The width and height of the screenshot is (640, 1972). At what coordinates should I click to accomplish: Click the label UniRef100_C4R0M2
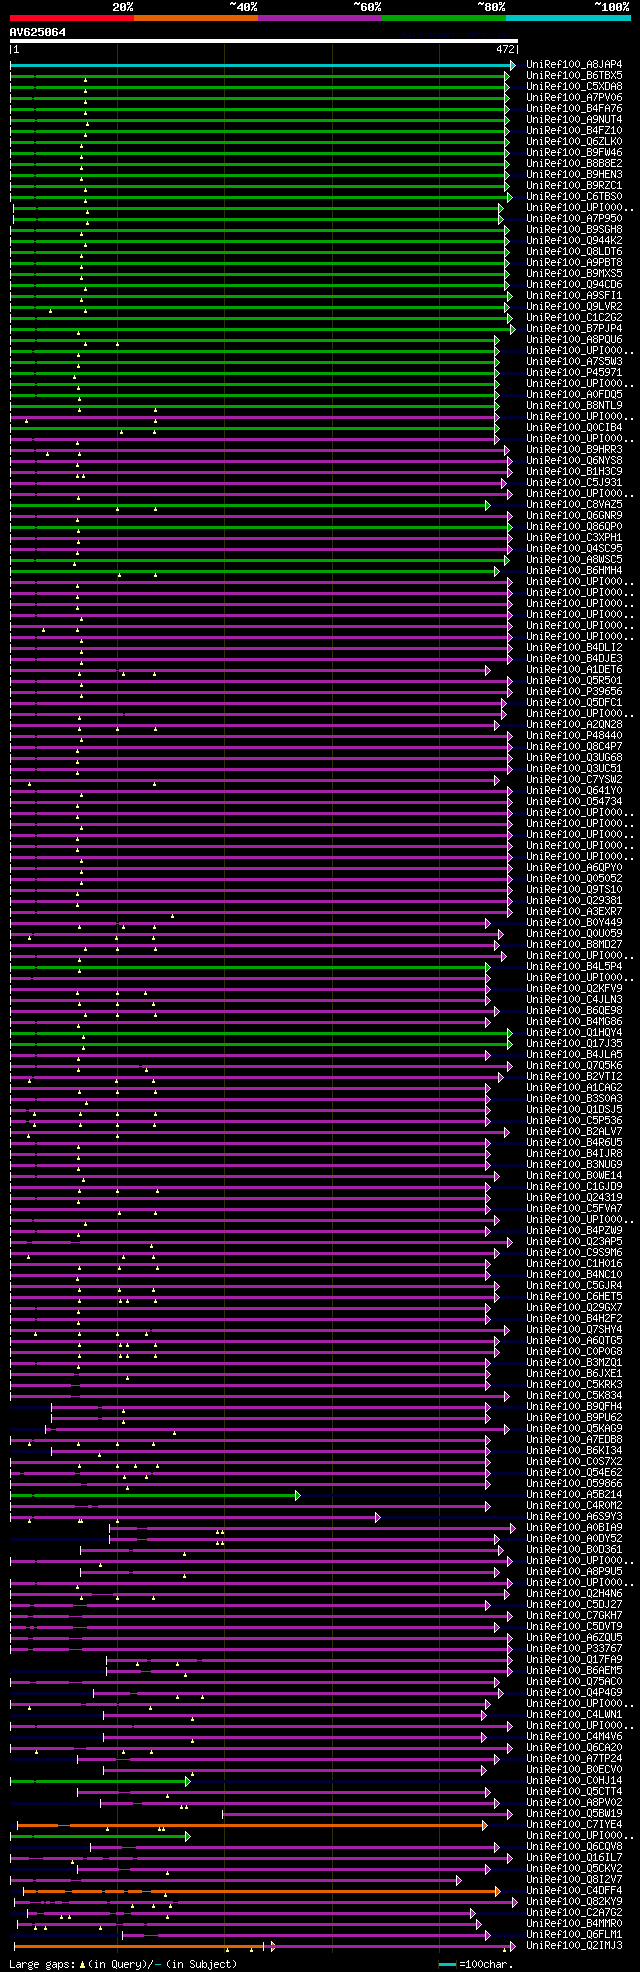(574, 1506)
